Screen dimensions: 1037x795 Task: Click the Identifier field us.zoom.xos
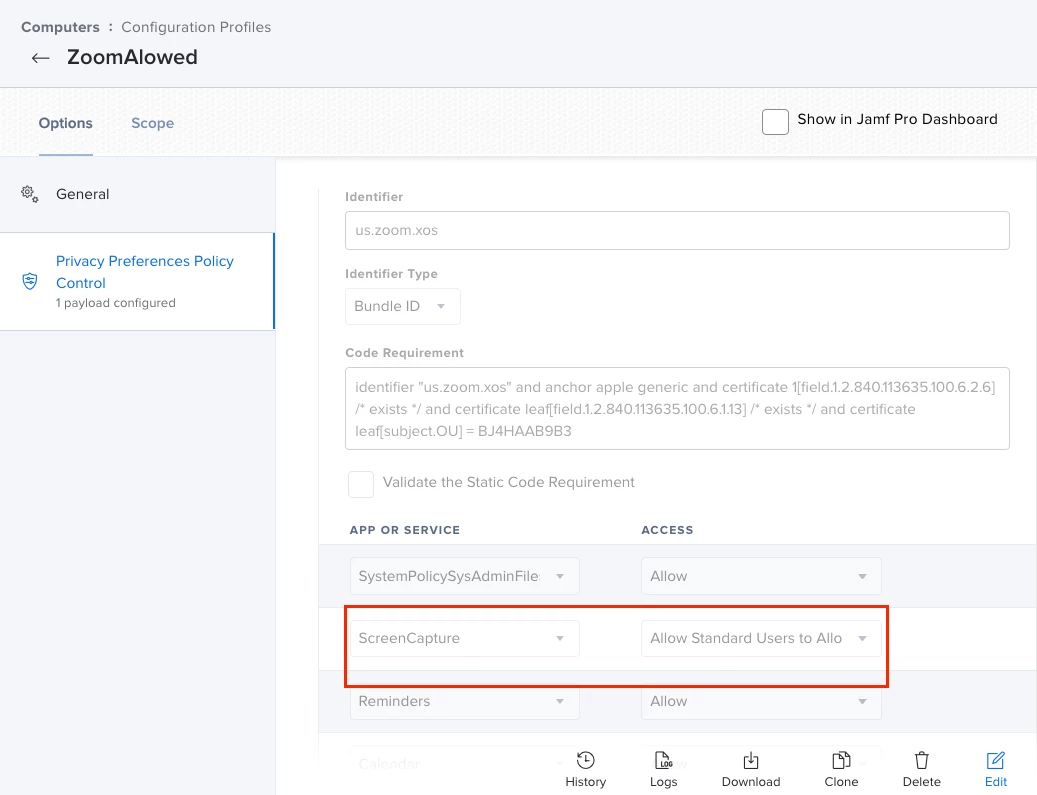(677, 230)
